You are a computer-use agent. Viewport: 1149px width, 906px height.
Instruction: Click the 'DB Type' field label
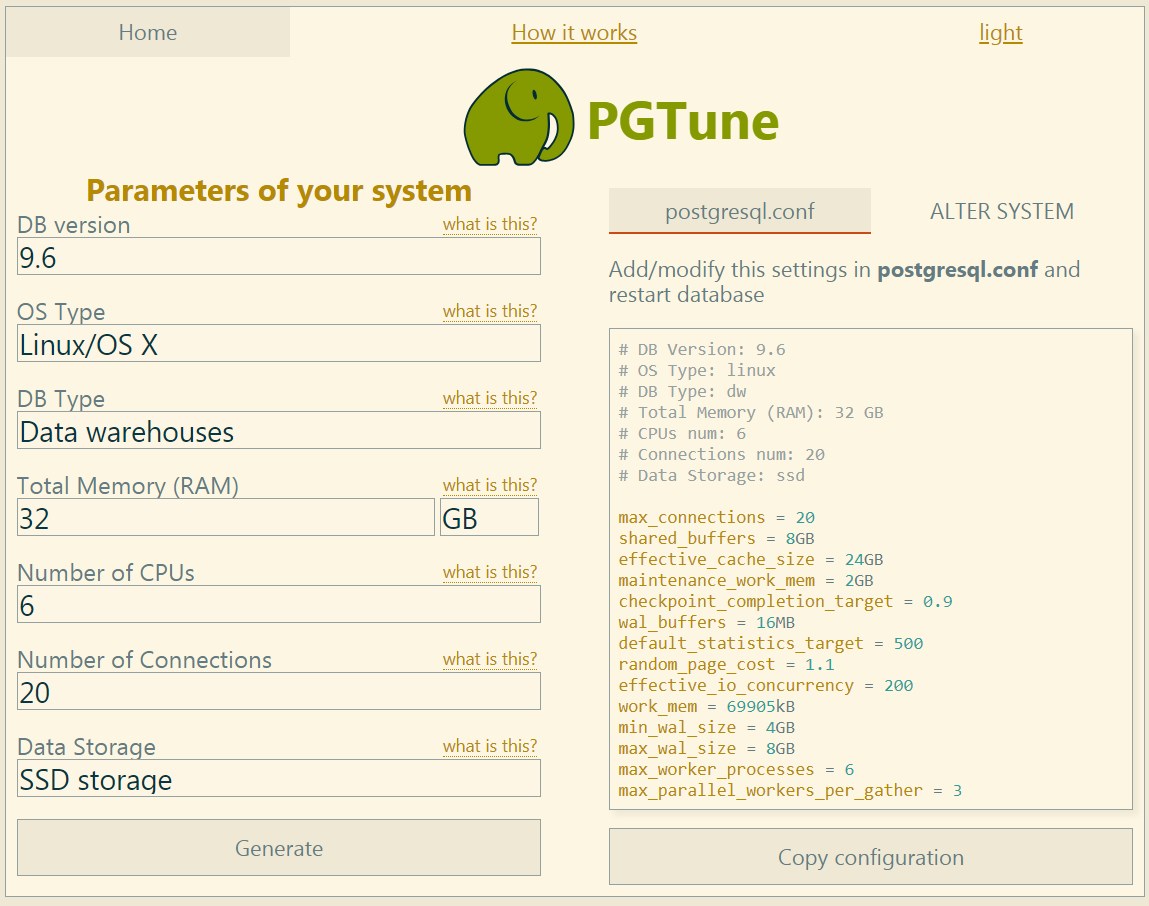(x=62, y=399)
